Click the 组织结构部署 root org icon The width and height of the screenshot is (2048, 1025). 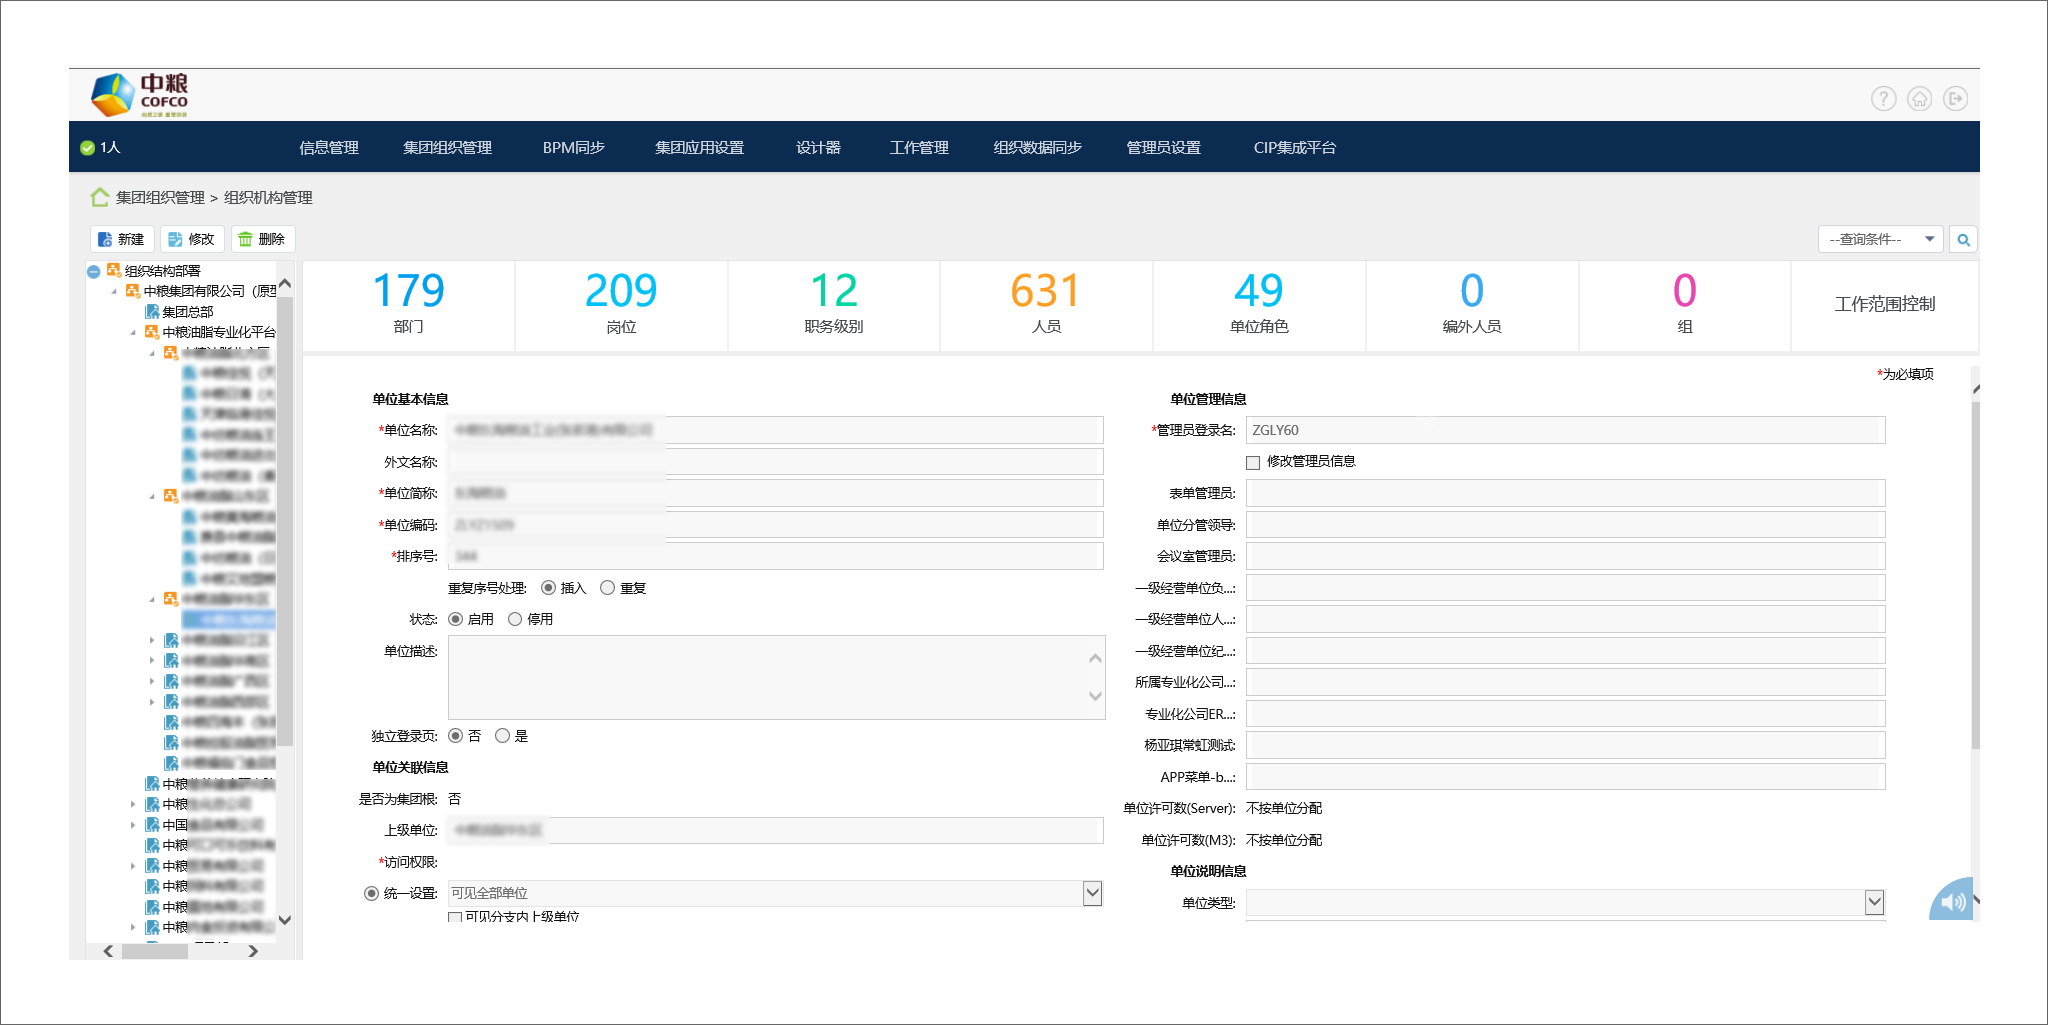[x=114, y=270]
